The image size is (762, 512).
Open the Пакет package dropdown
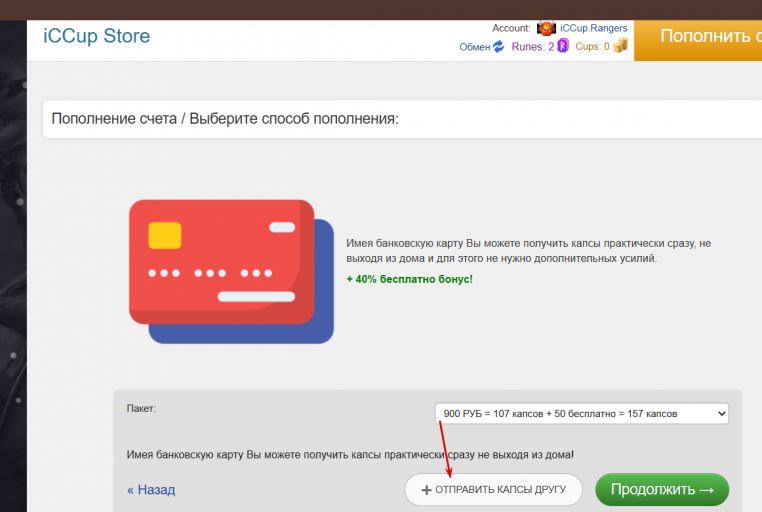pyautogui.click(x=582, y=413)
